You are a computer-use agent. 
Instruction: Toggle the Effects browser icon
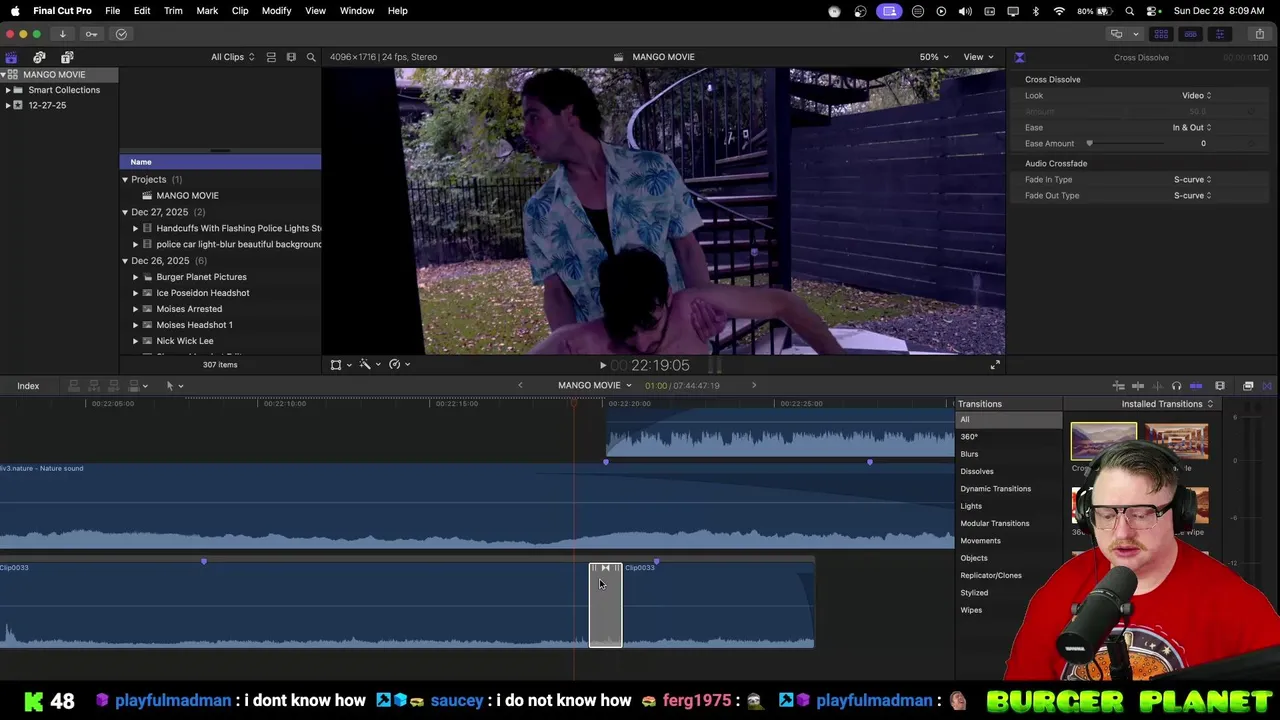[1248, 386]
